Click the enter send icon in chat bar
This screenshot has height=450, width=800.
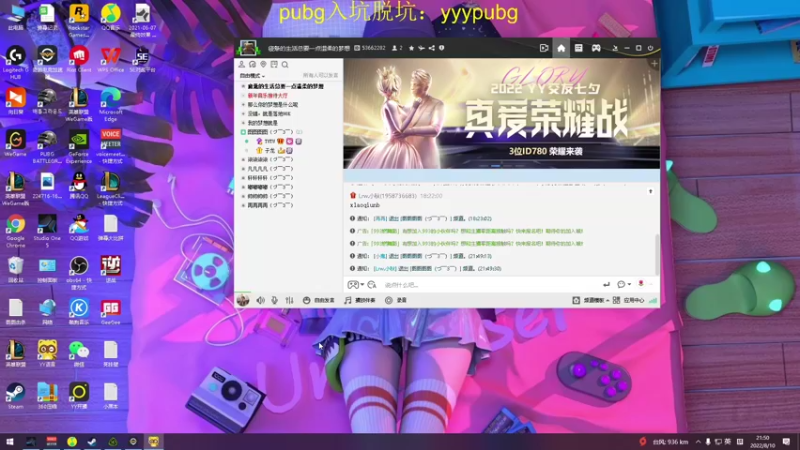pos(606,285)
